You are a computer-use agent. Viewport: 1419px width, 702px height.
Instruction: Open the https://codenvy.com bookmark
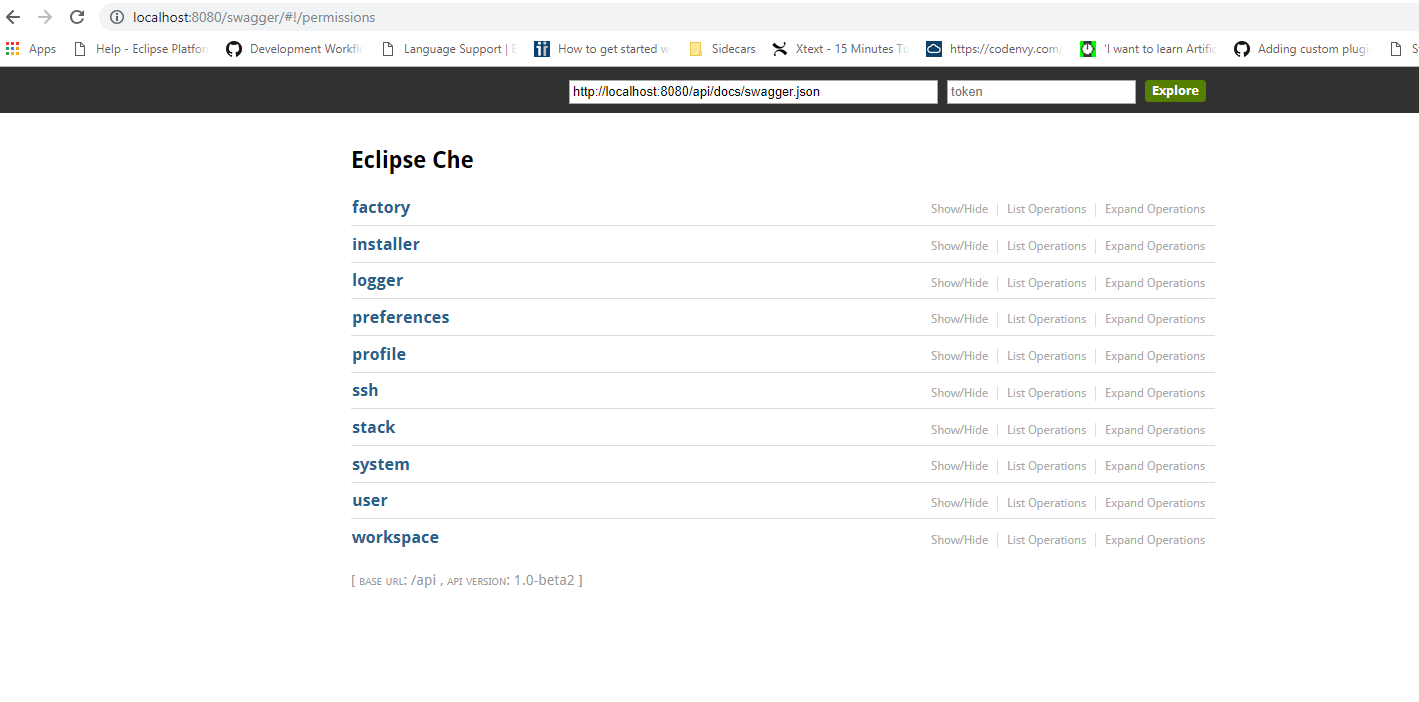(x=994, y=48)
